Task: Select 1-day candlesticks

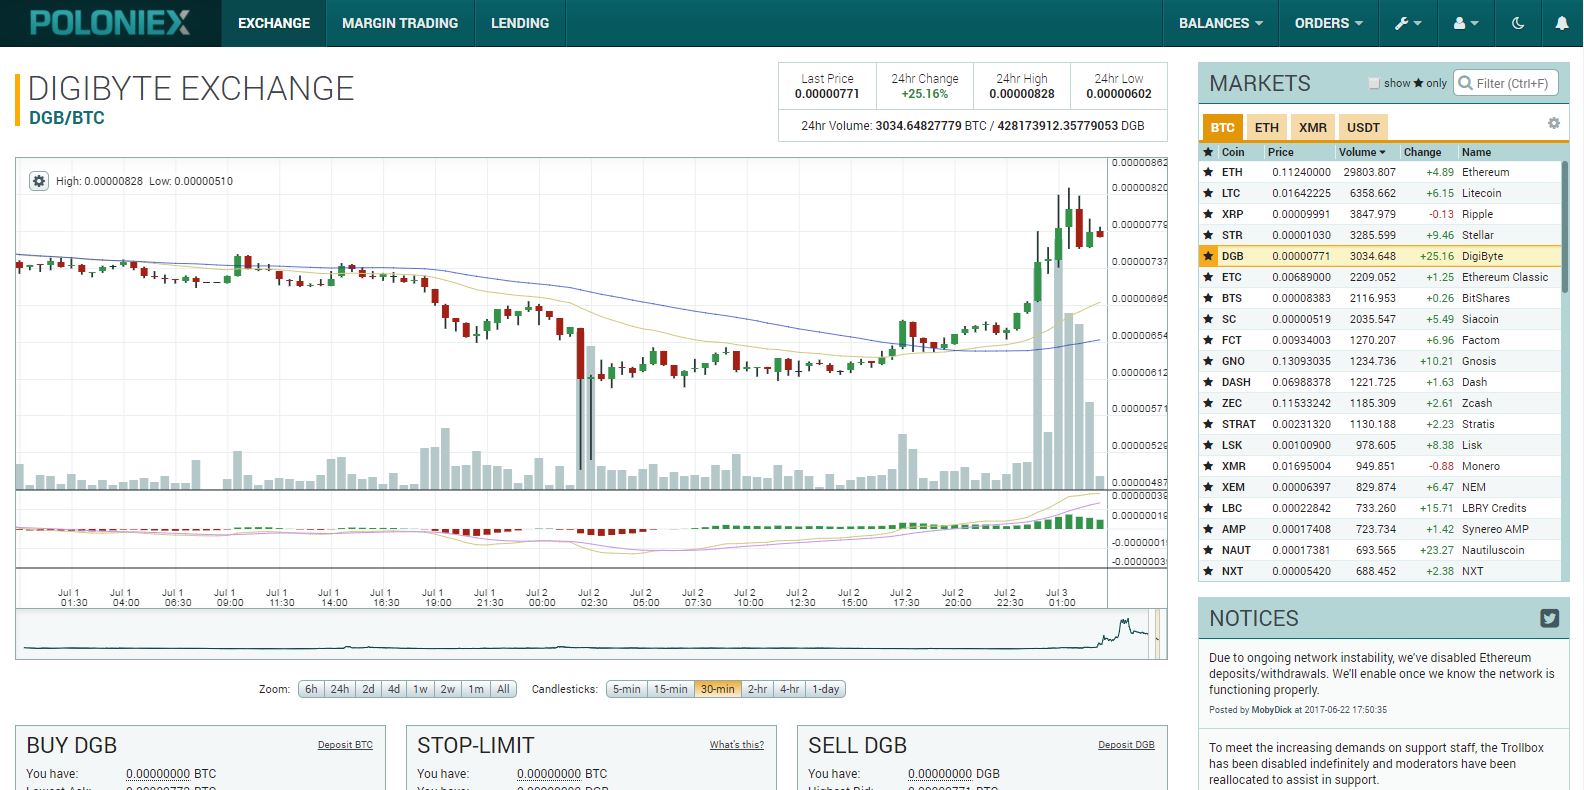Action: (x=825, y=689)
